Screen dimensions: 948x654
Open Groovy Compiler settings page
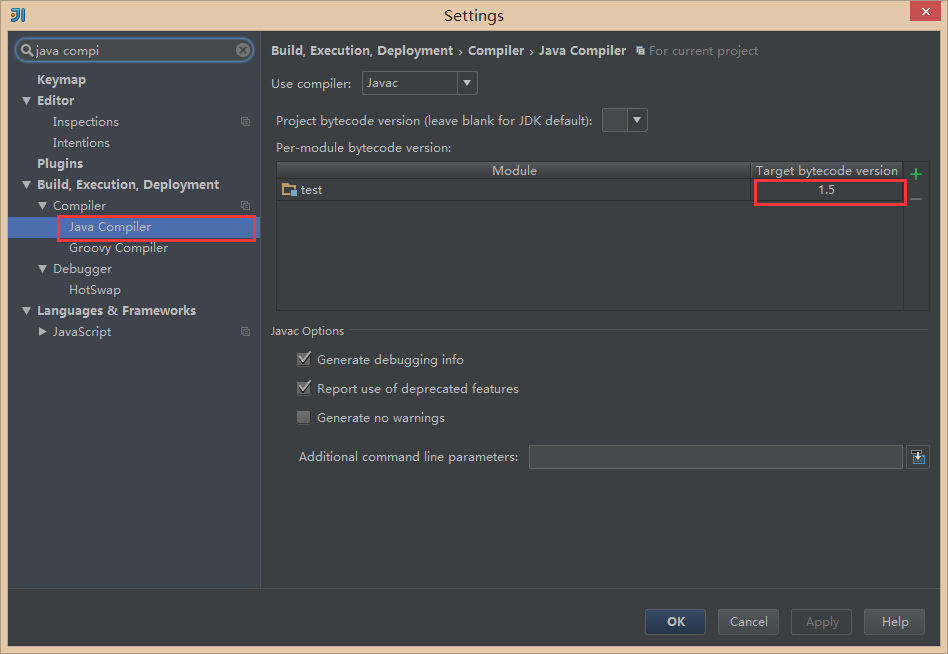tap(118, 248)
